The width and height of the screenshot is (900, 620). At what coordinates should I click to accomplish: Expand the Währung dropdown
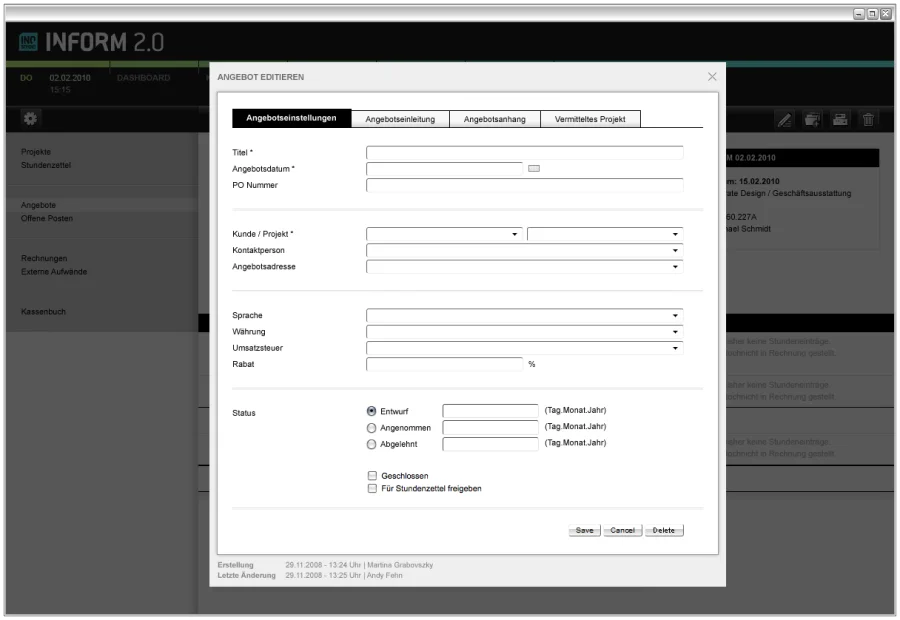[x=675, y=332]
